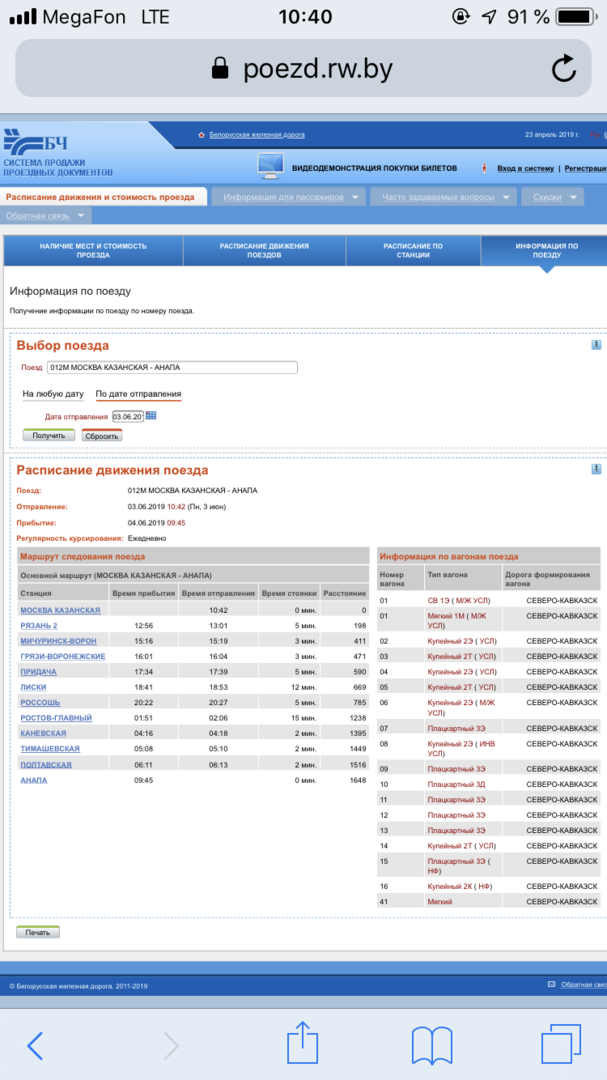
Task: Open Safari bookmarks book icon
Action: tap(432, 1045)
